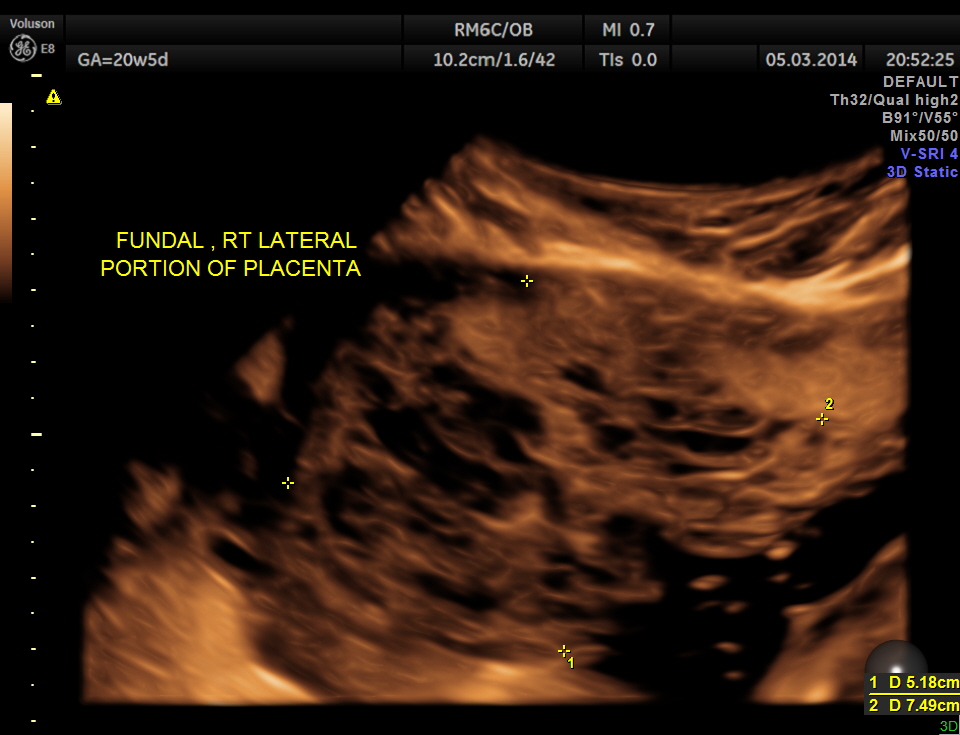This screenshot has height=735, width=960.
Task: Click the GE logo icon
Action: point(22,47)
